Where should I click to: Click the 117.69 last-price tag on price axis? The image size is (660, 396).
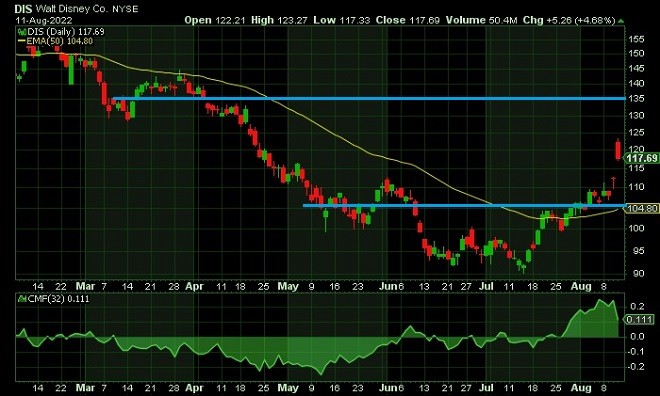click(x=641, y=158)
